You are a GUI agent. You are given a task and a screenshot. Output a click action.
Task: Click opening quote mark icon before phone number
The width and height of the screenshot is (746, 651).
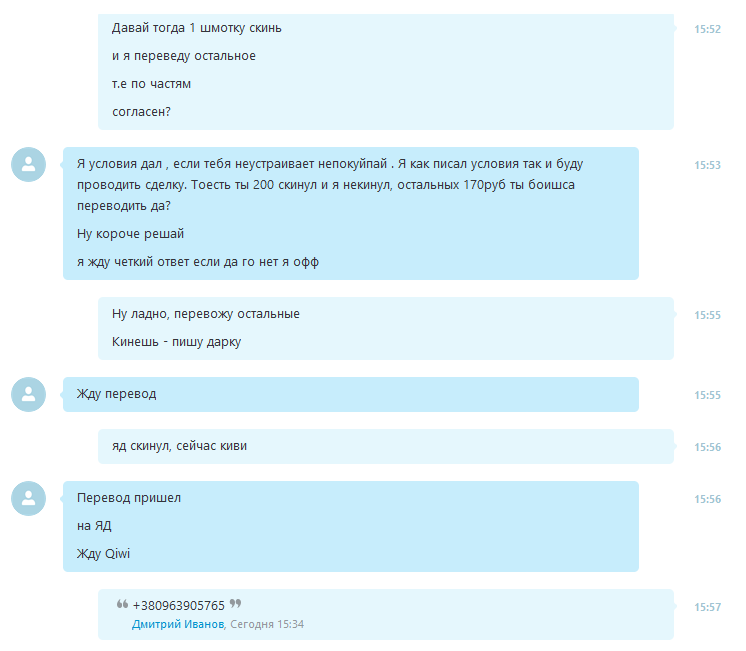click(x=122, y=604)
